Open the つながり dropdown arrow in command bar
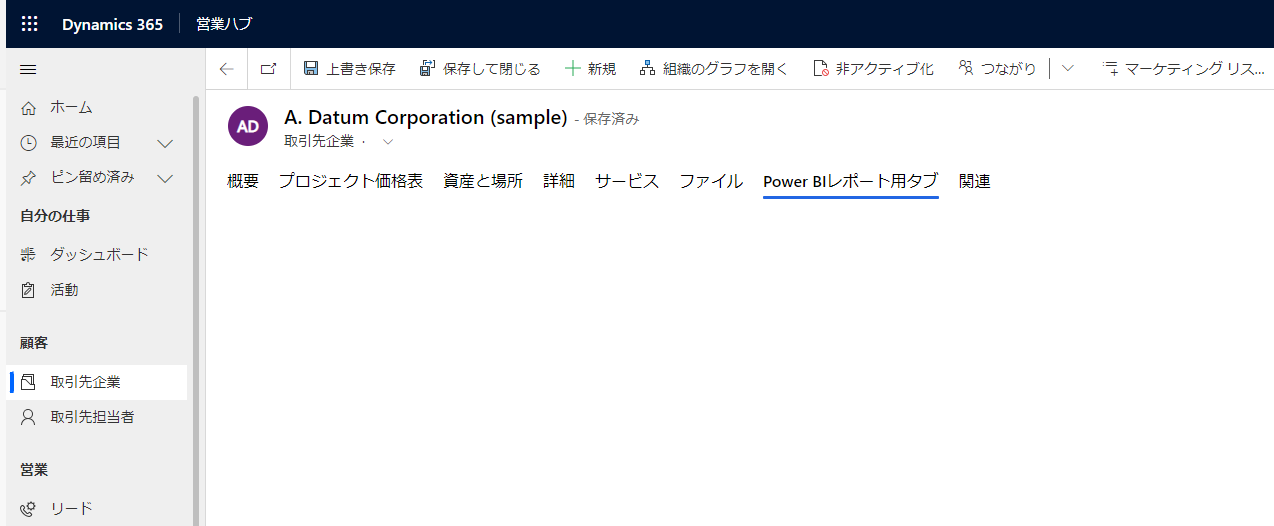 point(1067,69)
